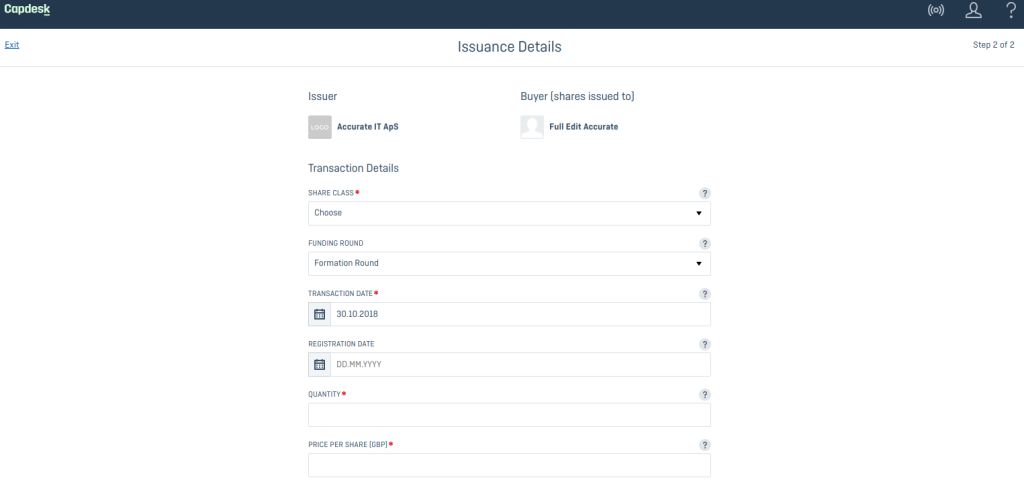Image resolution: width=1024 pixels, height=484 pixels.
Task: Click the buyer avatar for Full Edit Accurate
Action: pos(532,127)
